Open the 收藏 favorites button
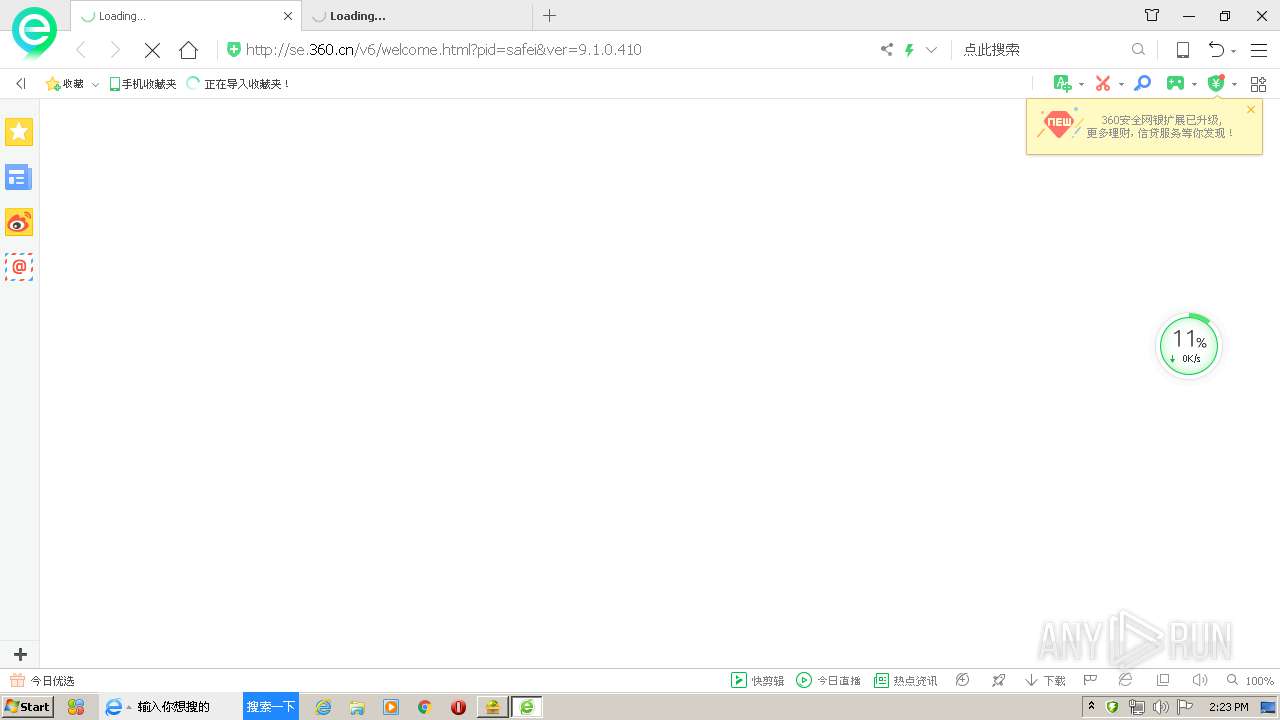 pos(65,84)
